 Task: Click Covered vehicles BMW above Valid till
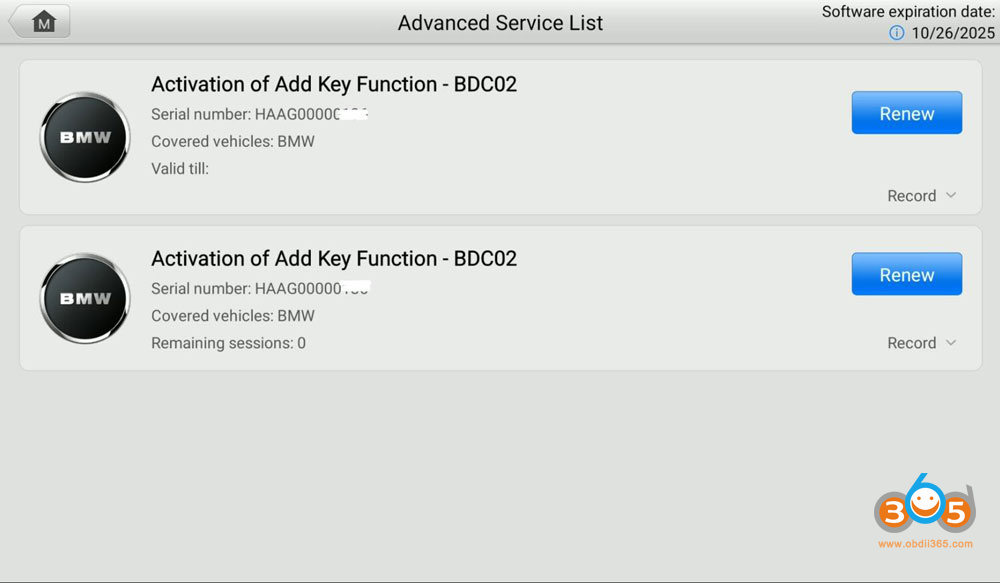pos(233,141)
